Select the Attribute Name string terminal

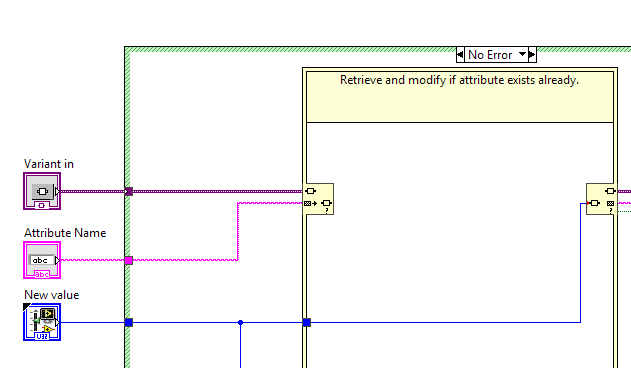tap(42, 260)
